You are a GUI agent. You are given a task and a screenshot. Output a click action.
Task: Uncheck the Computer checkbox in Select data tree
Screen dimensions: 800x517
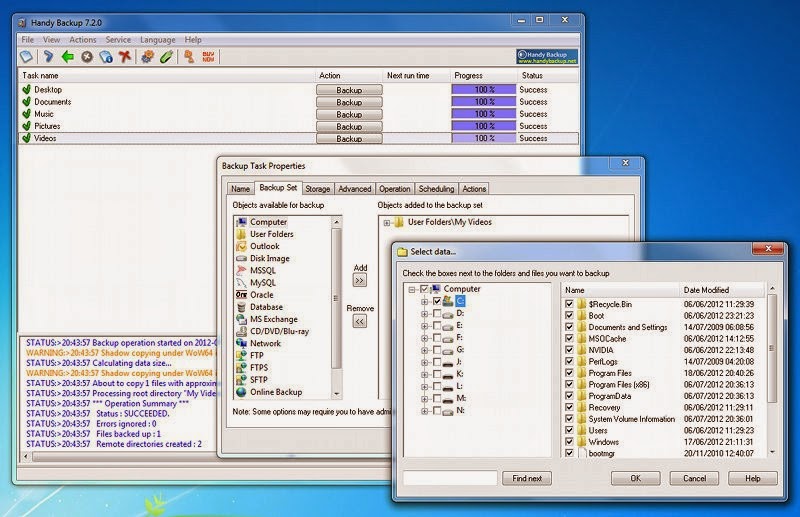pos(424,289)
